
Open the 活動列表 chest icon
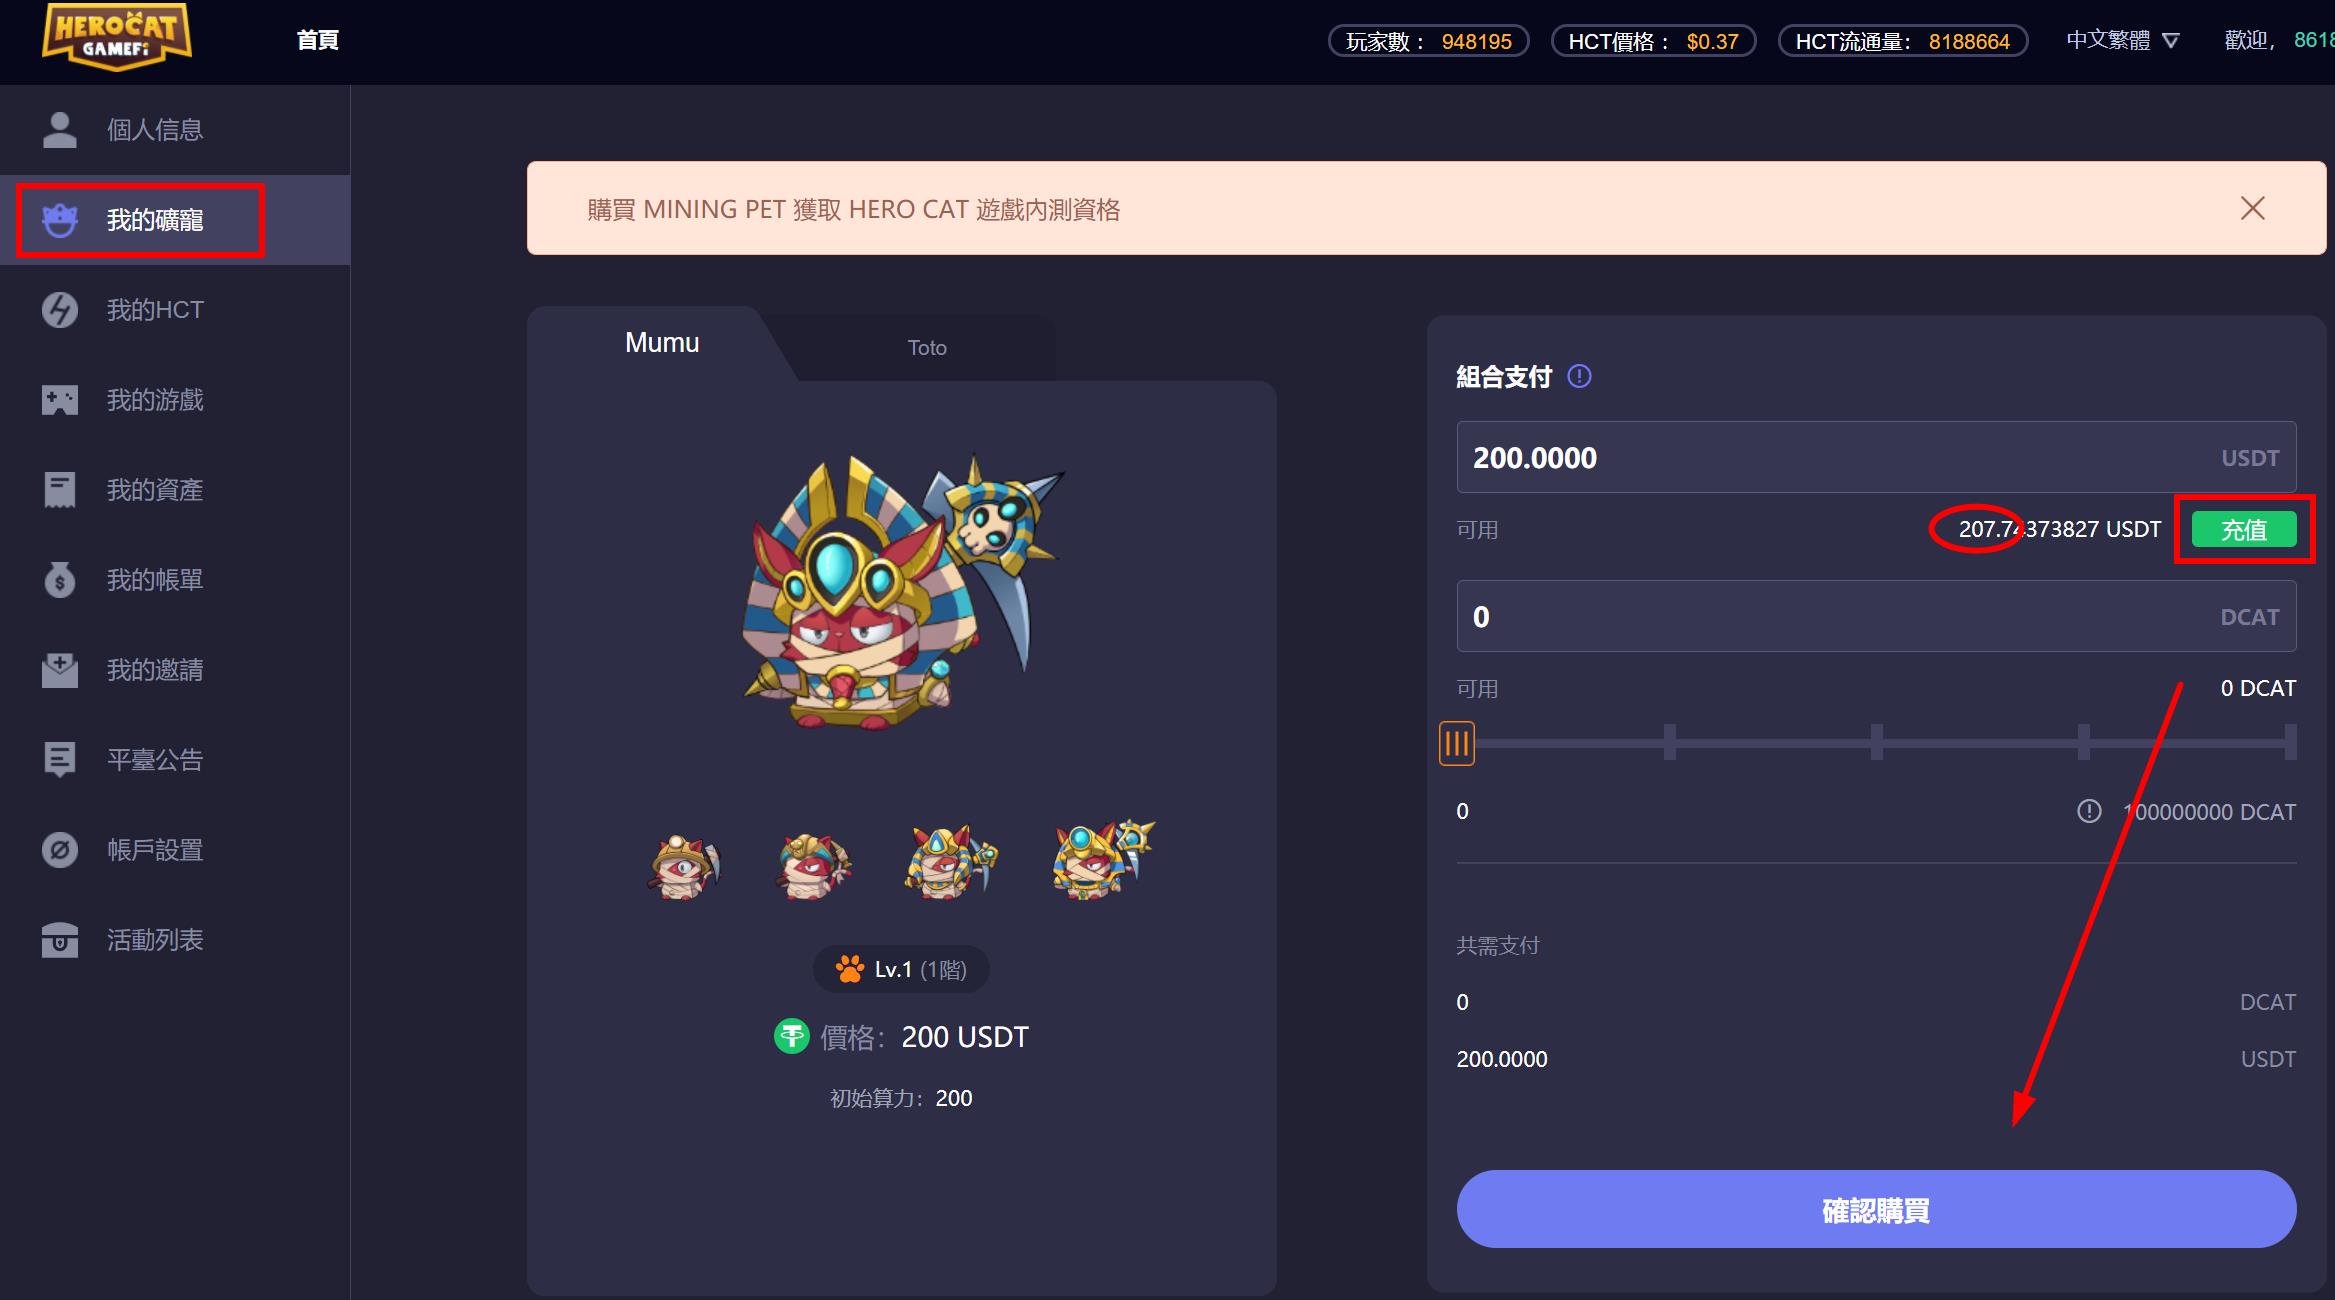click(60, 940)
